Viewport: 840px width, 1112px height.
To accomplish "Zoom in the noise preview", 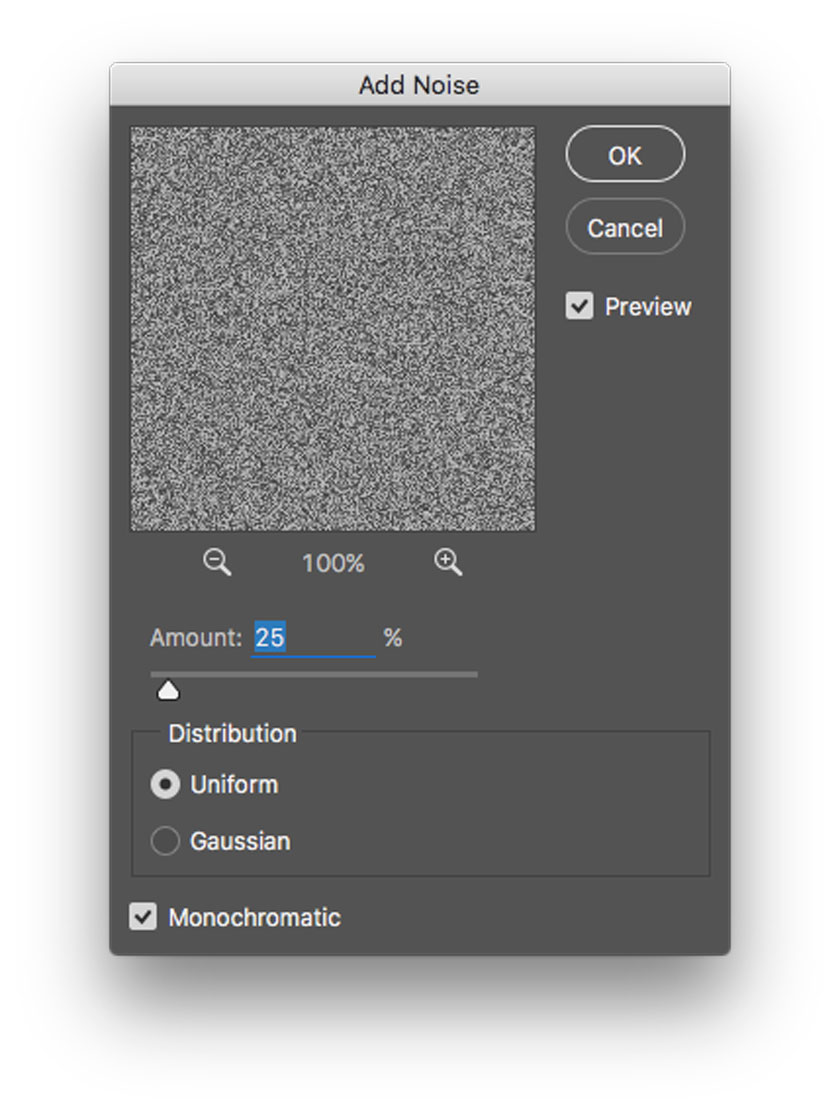I will point(448,562).
